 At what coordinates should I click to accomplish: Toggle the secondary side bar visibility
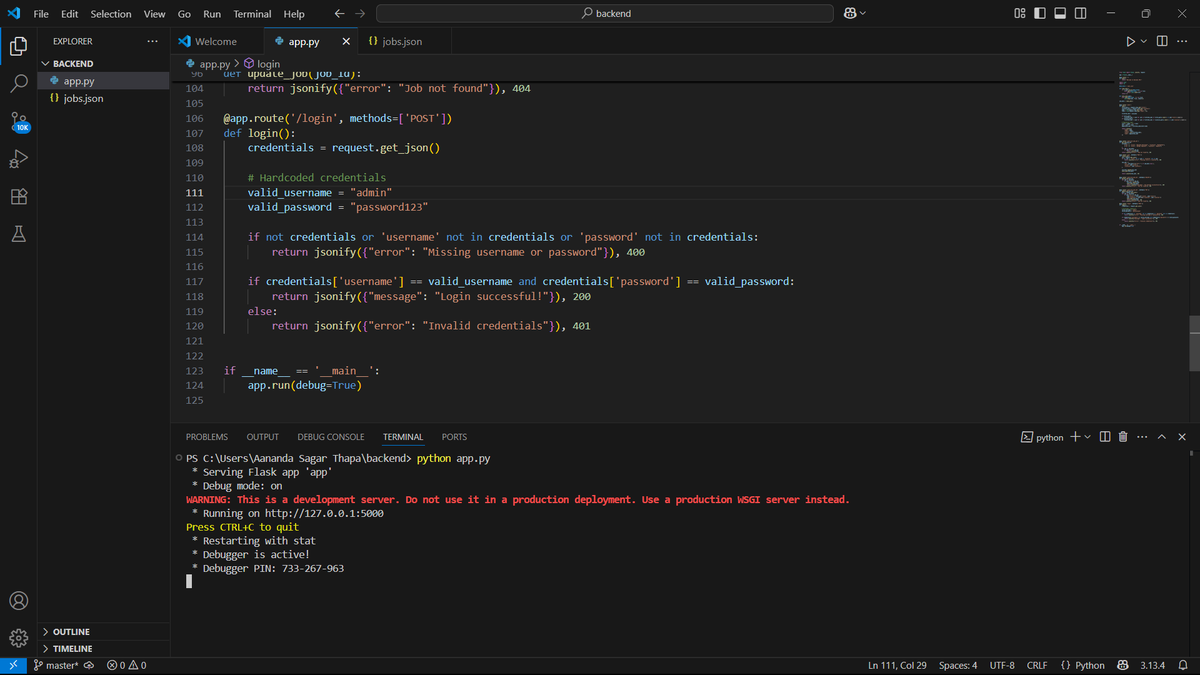(1081, 14)
